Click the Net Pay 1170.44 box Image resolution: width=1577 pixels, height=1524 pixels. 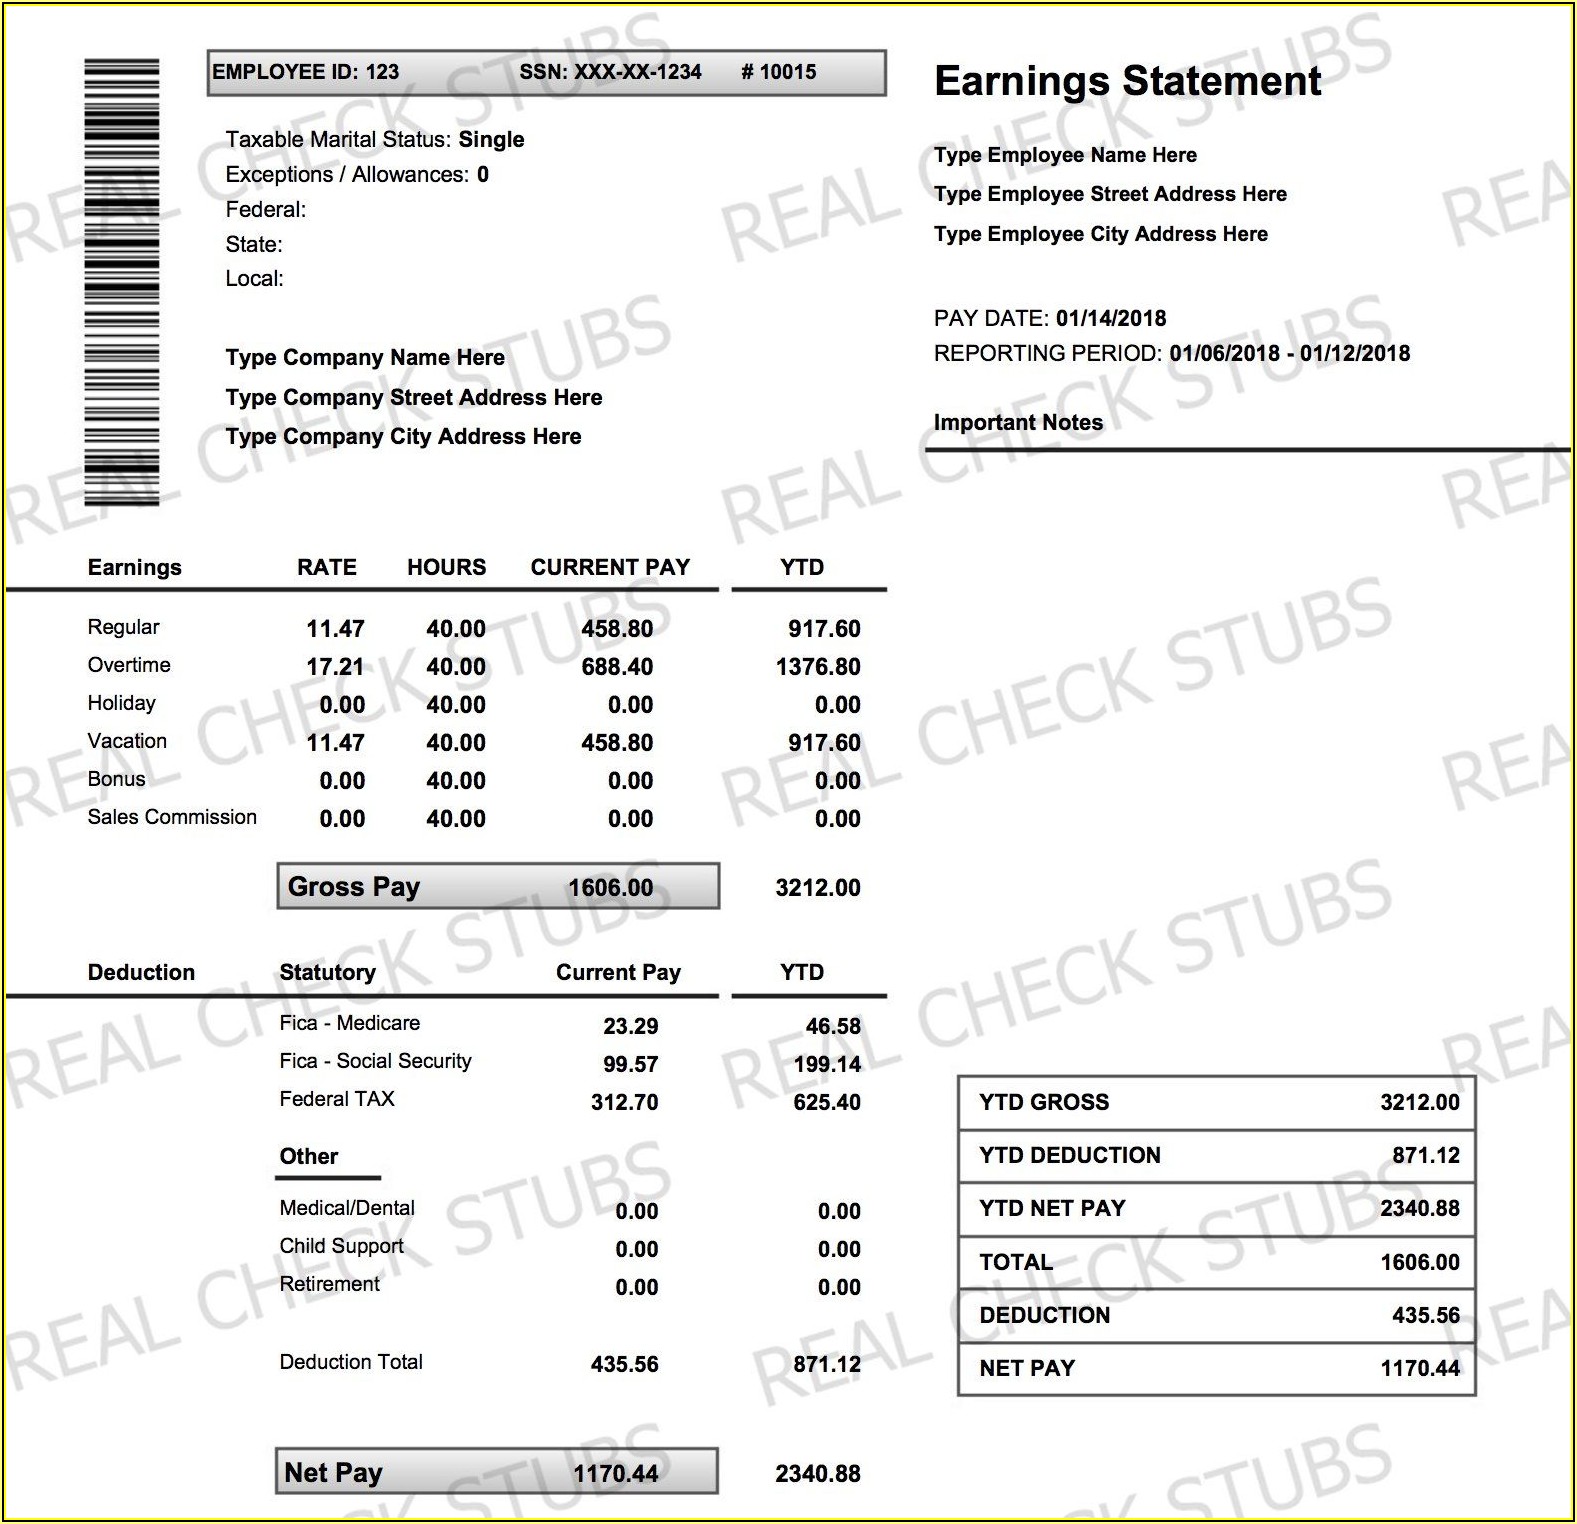(x=496, y=1472)
